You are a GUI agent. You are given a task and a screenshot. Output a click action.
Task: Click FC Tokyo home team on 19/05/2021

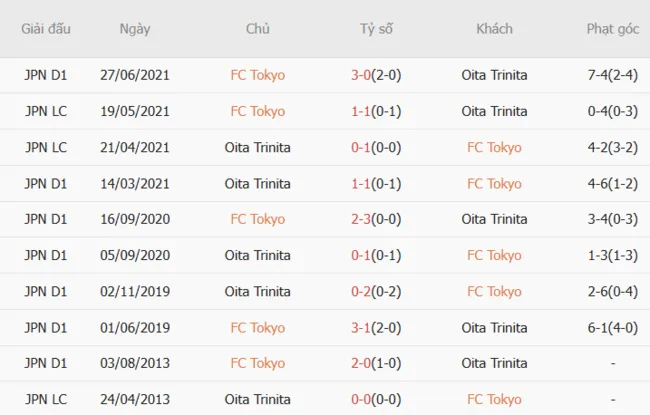pyautogui.click(x=257, y=111)
